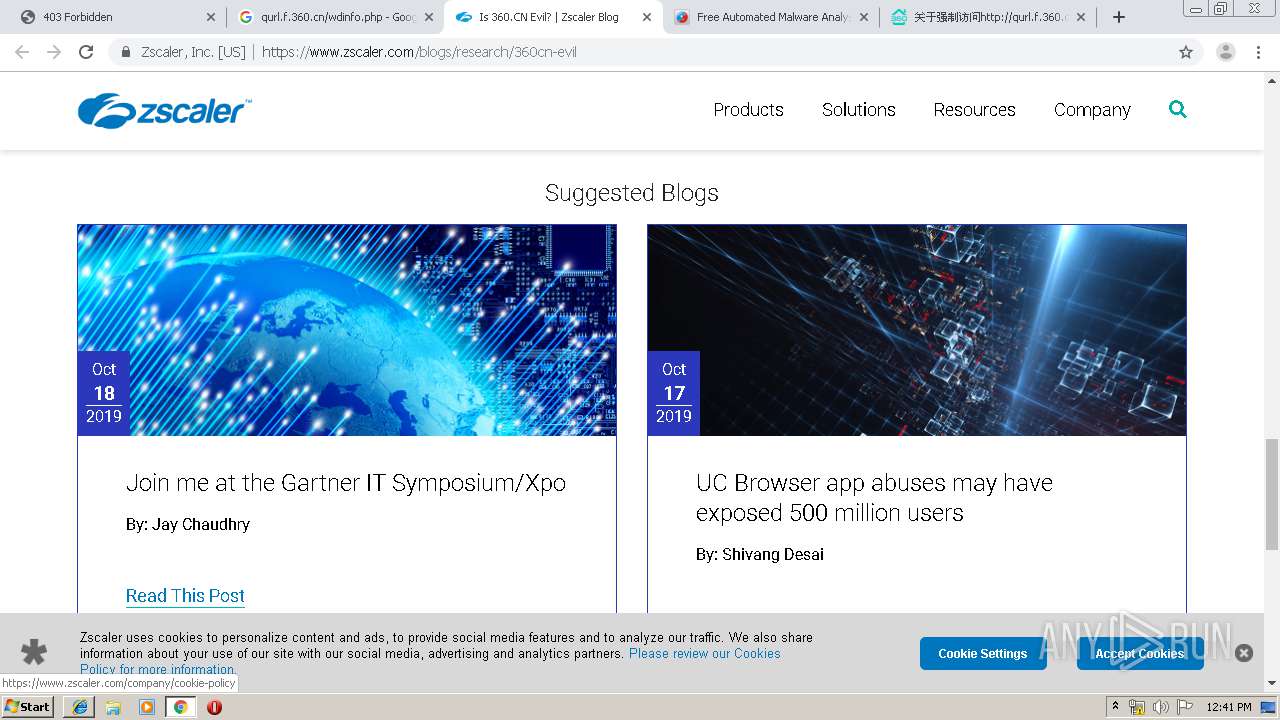Click the Action Center flag tray icon
This screenshot has width=1280, height=720.
[1185, 707]
